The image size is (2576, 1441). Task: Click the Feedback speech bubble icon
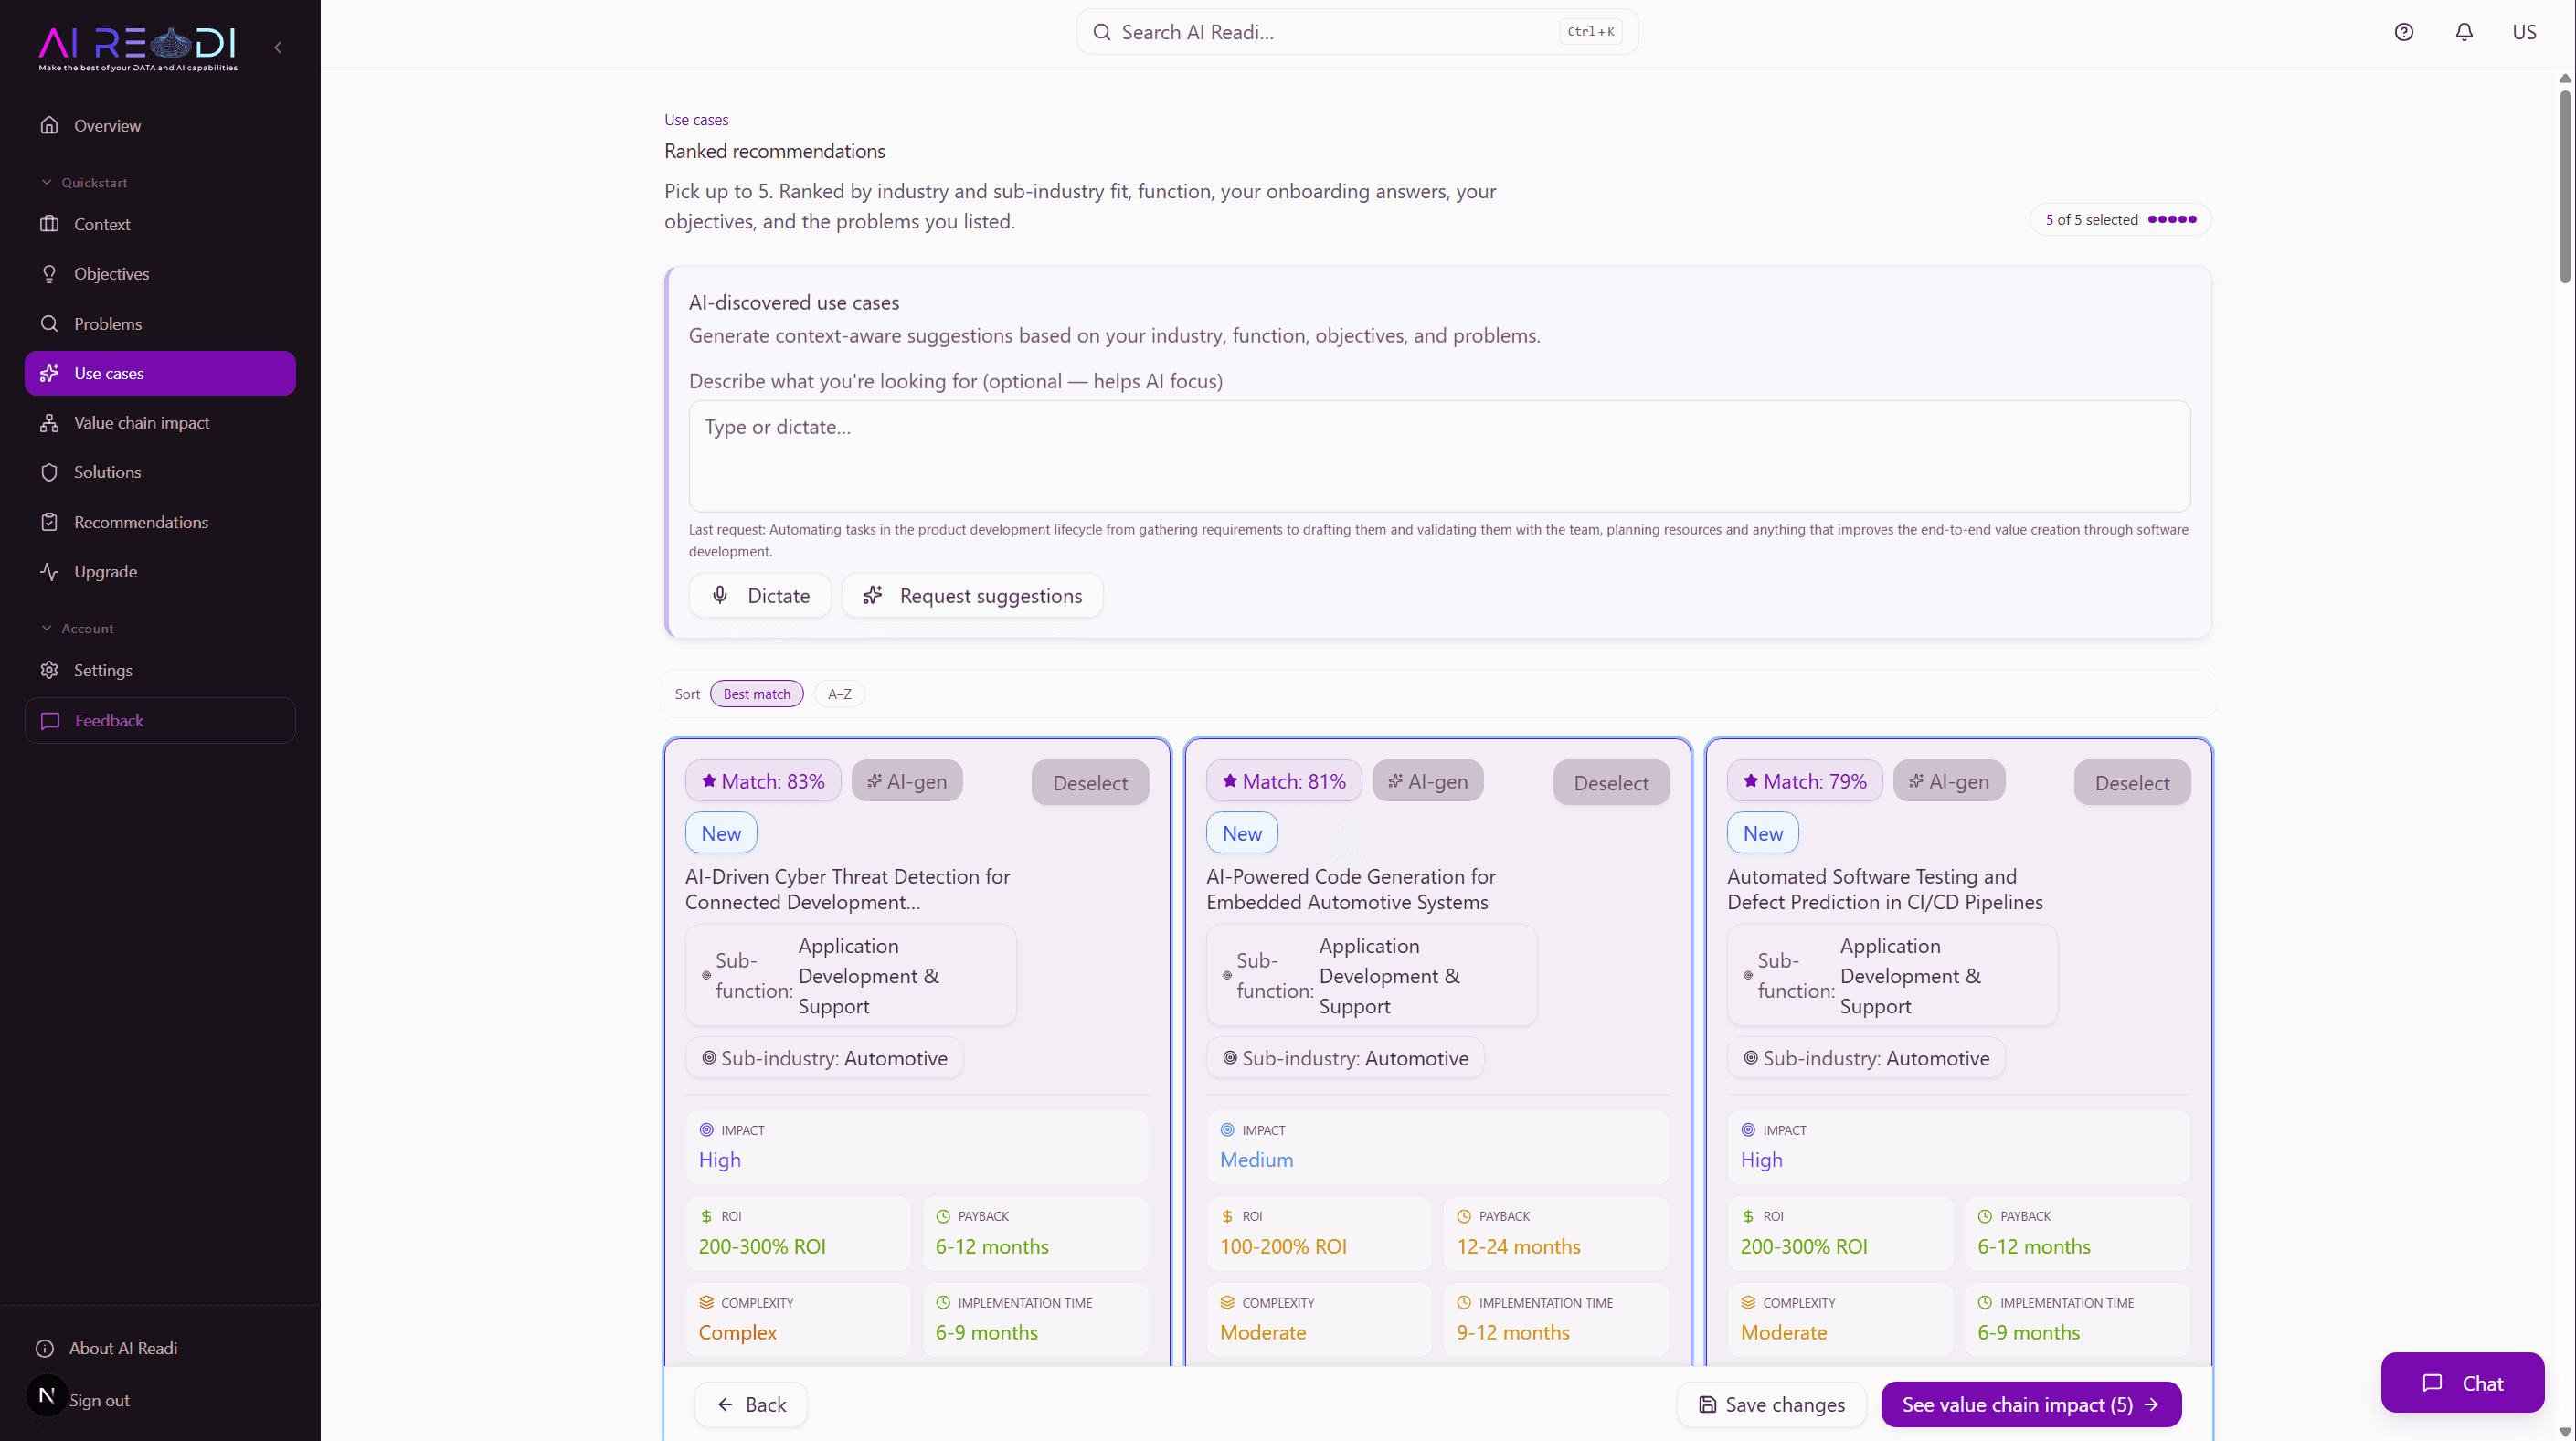tap(50, 721)
